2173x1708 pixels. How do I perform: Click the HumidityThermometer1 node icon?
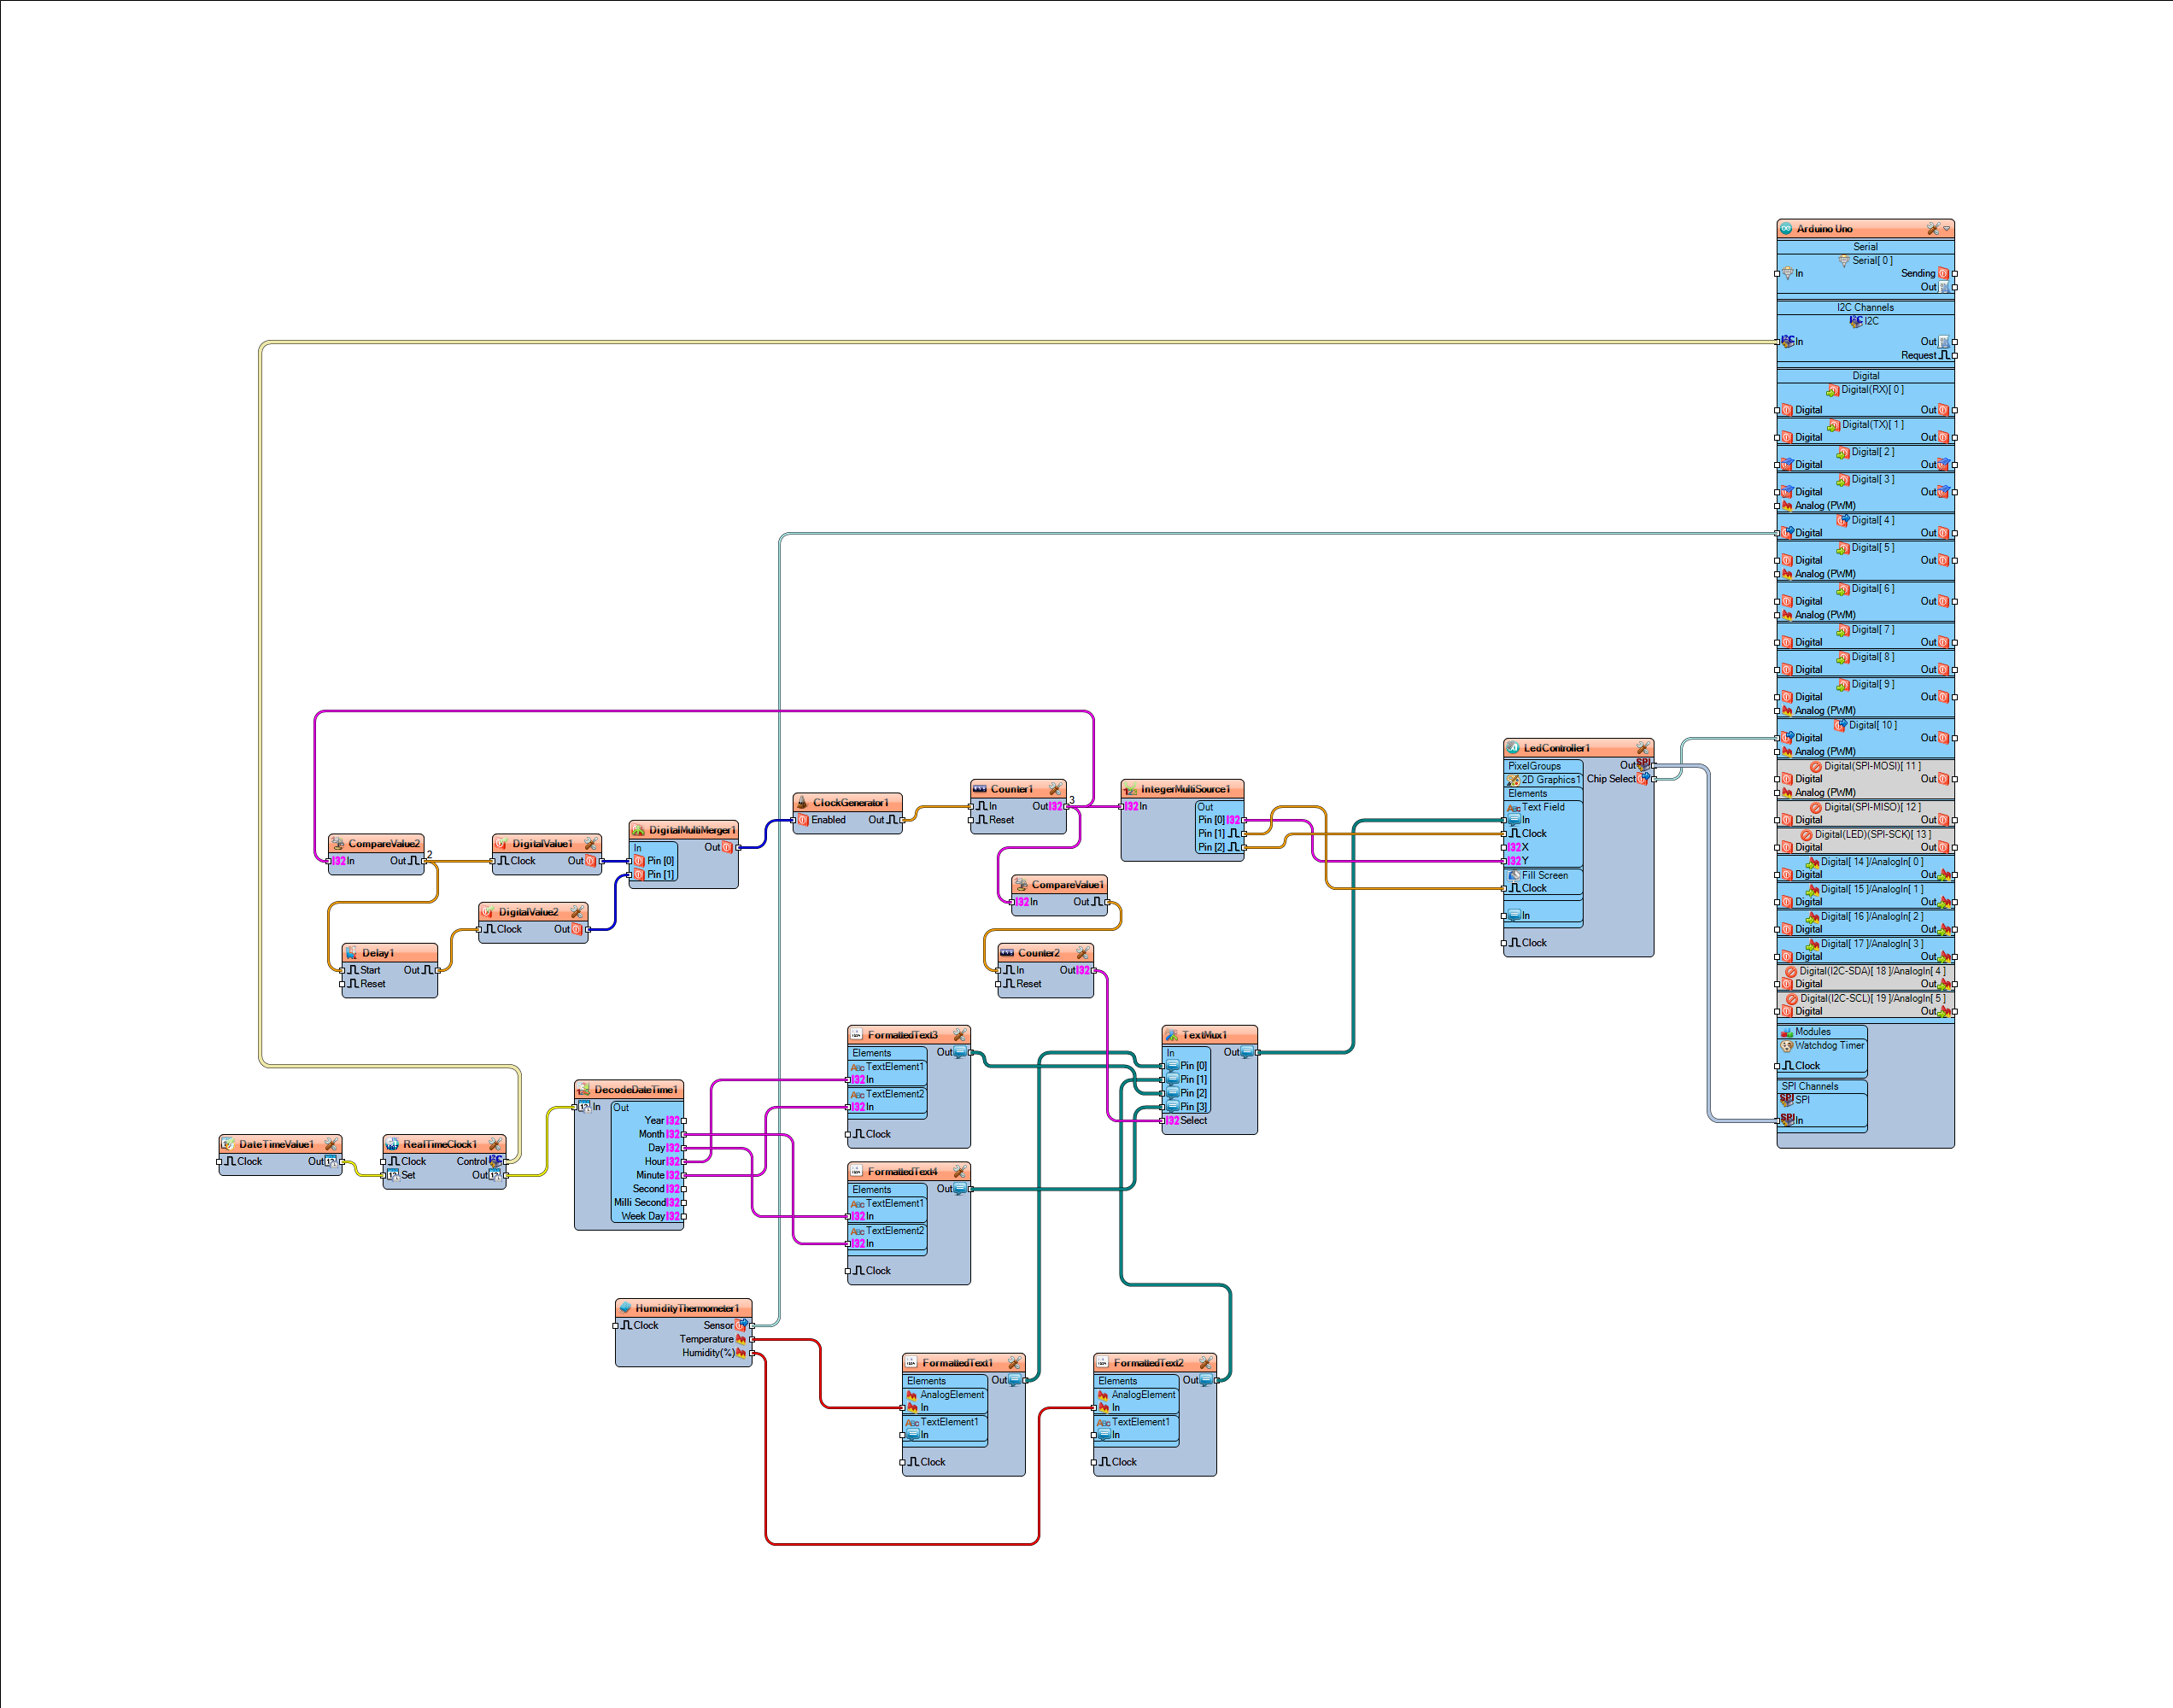624,1276
